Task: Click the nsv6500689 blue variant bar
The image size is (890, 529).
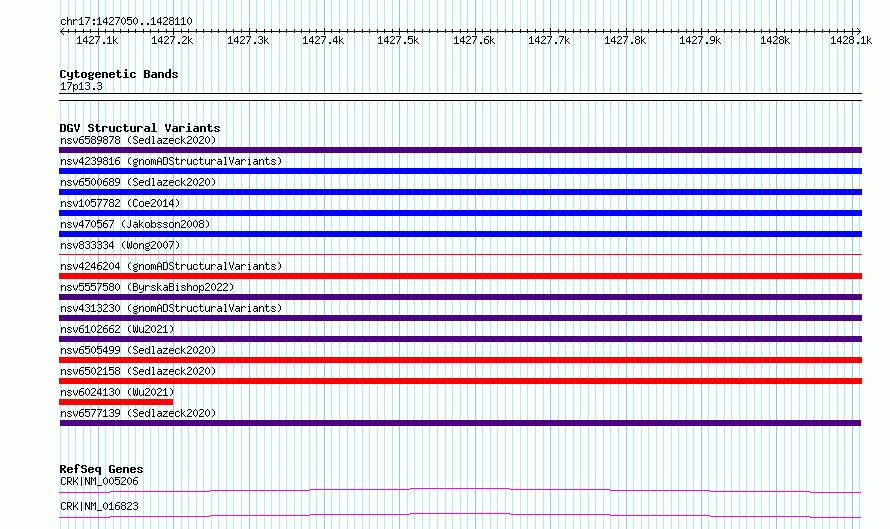Action: point(460,192)
